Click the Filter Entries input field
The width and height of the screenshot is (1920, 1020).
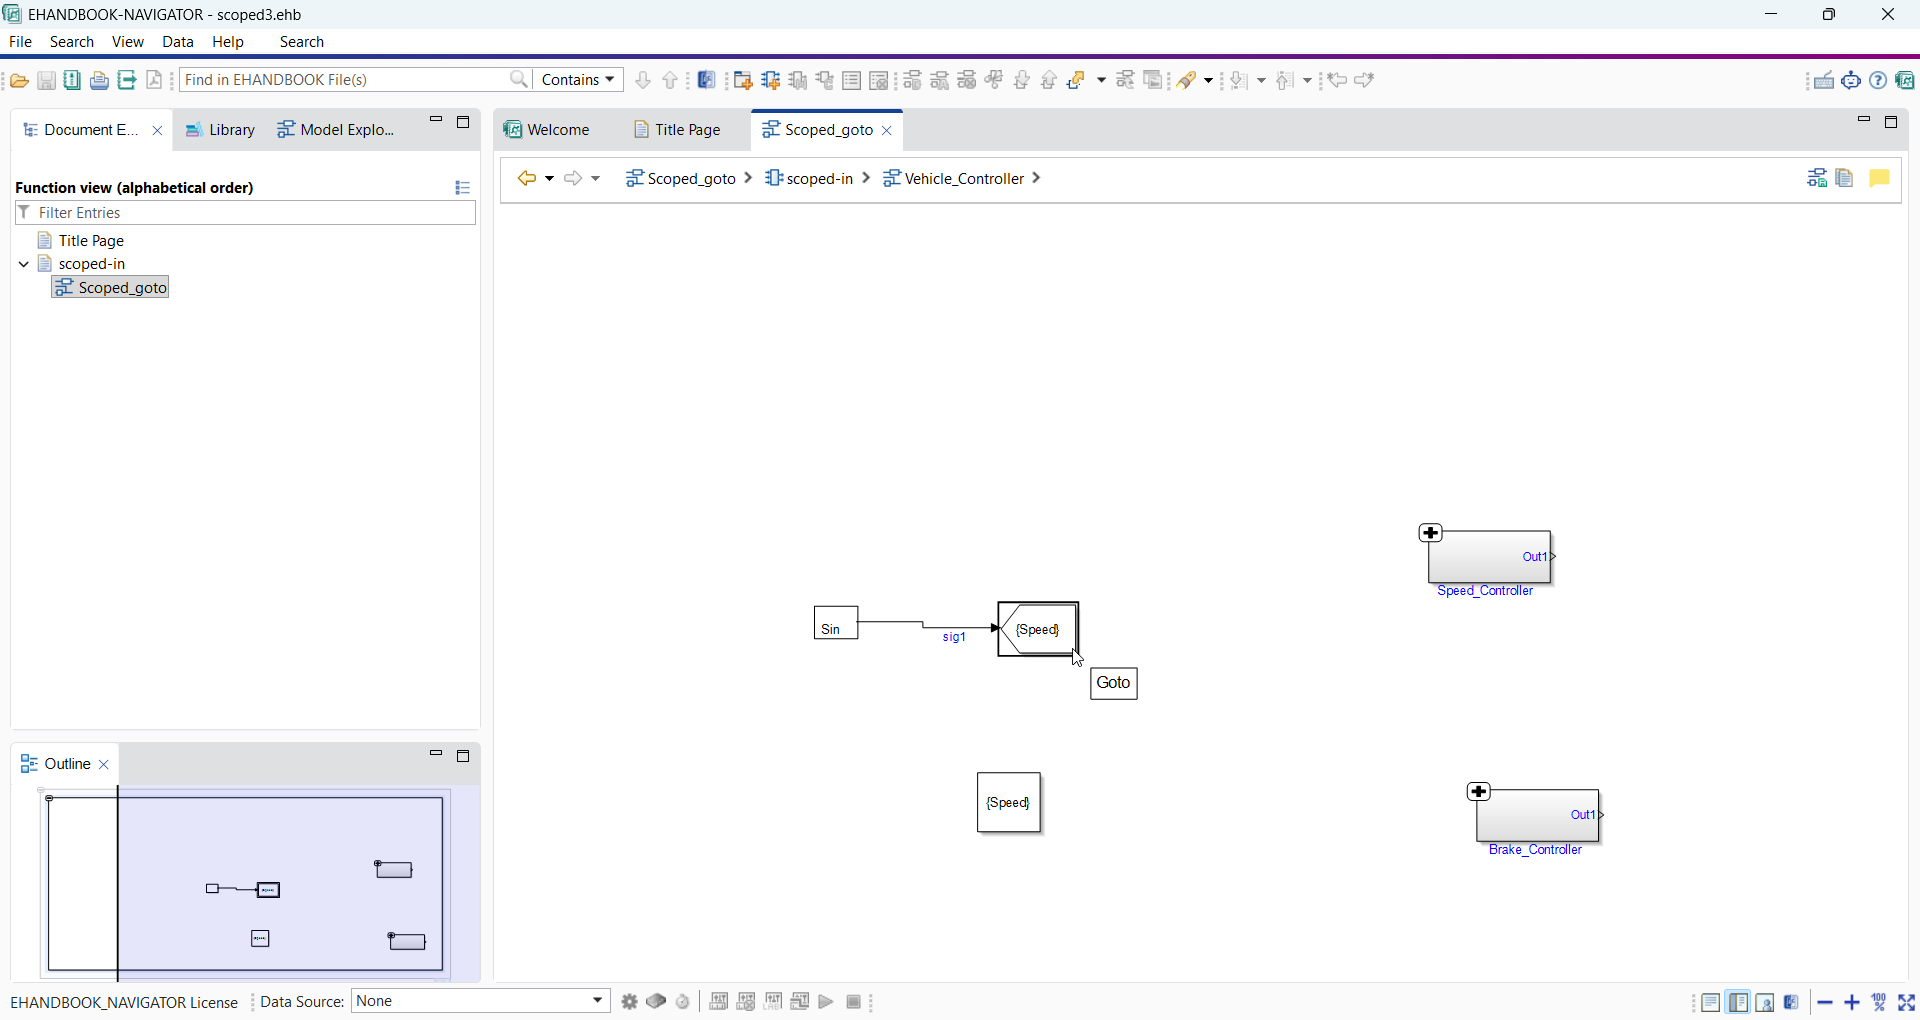coord(245,213)
